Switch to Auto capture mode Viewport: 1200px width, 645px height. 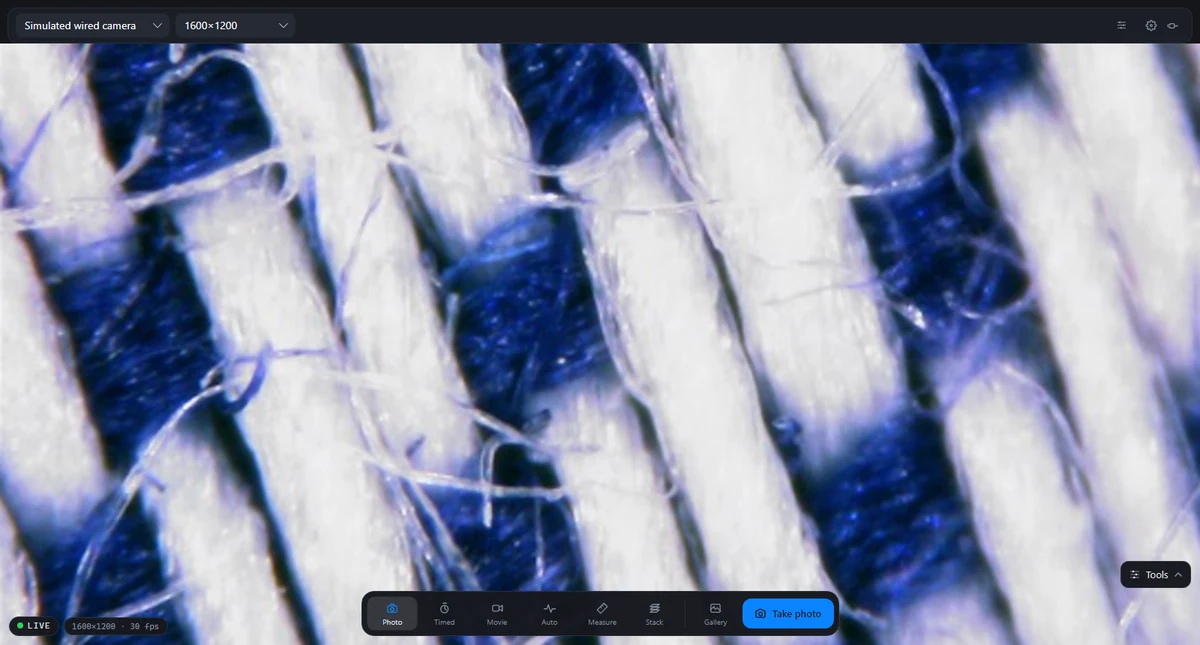pyautogui.click(x=549, y=613)
